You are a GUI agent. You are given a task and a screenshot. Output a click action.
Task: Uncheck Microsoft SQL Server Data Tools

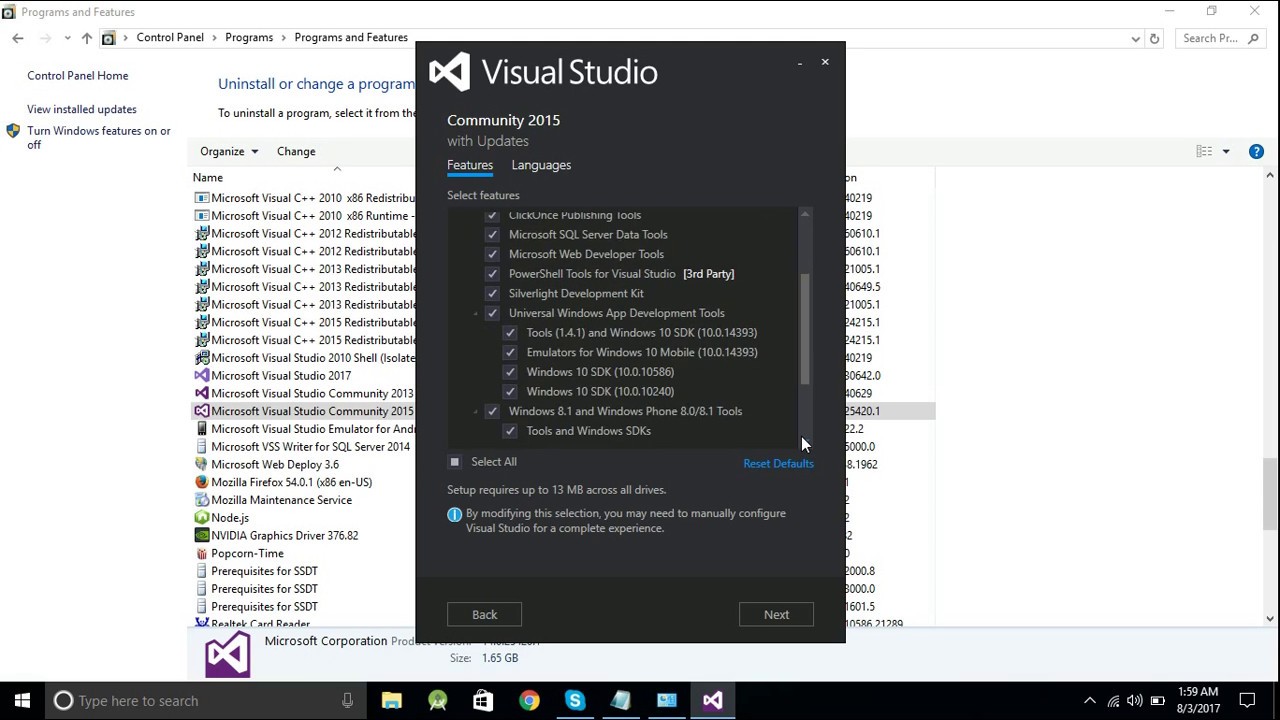[x=492, y=235]
